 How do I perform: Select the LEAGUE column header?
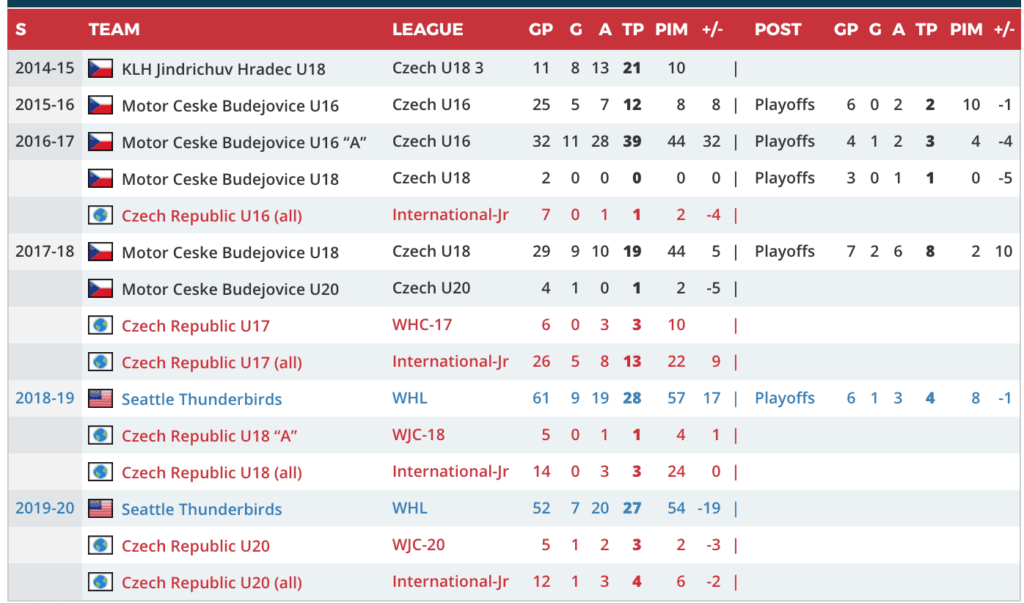pos(427,30)
